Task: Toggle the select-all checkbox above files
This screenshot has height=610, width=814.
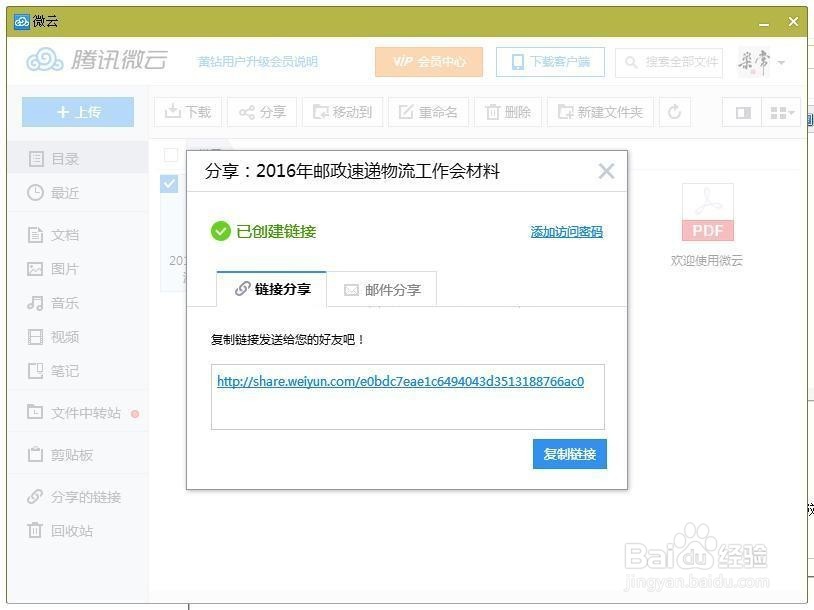Action: (170, 155)
